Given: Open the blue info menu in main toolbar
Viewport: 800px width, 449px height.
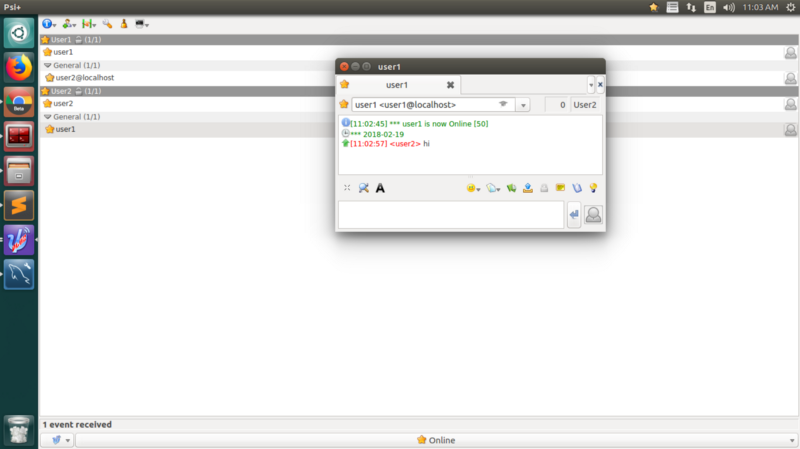Looking at the screenshot, I should [x=48, y=23].
